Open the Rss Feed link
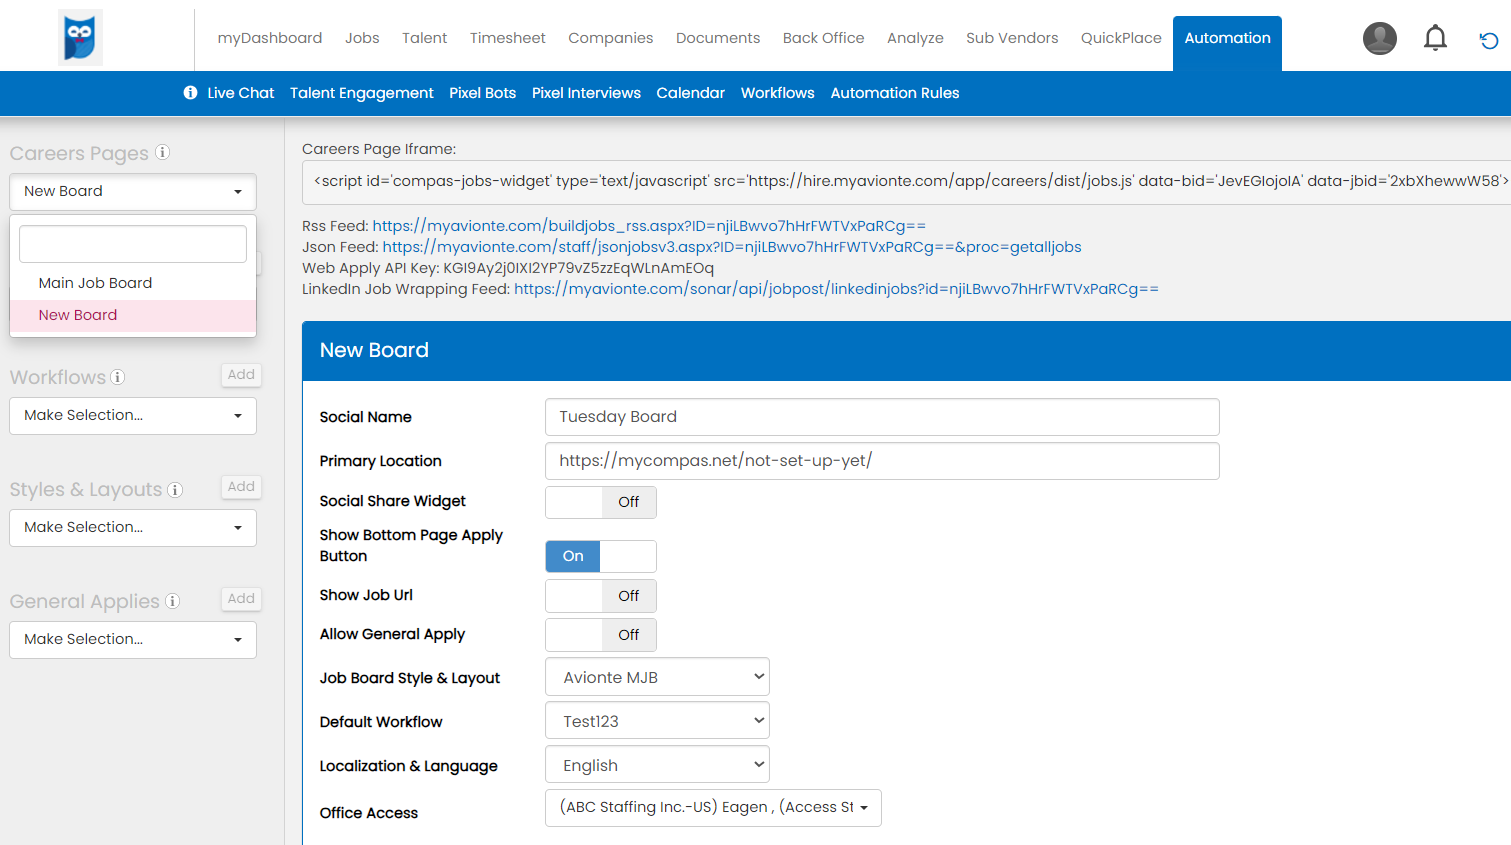The height and width of the screenshot is (845, 1511). click(x=648, y=226)
